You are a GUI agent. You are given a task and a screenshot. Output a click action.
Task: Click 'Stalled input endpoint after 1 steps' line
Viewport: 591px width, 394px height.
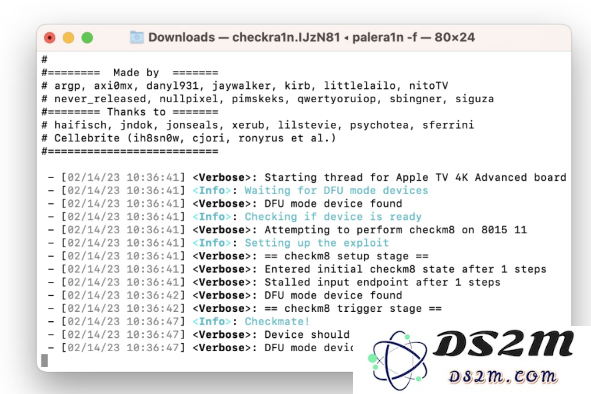point(274,282)
